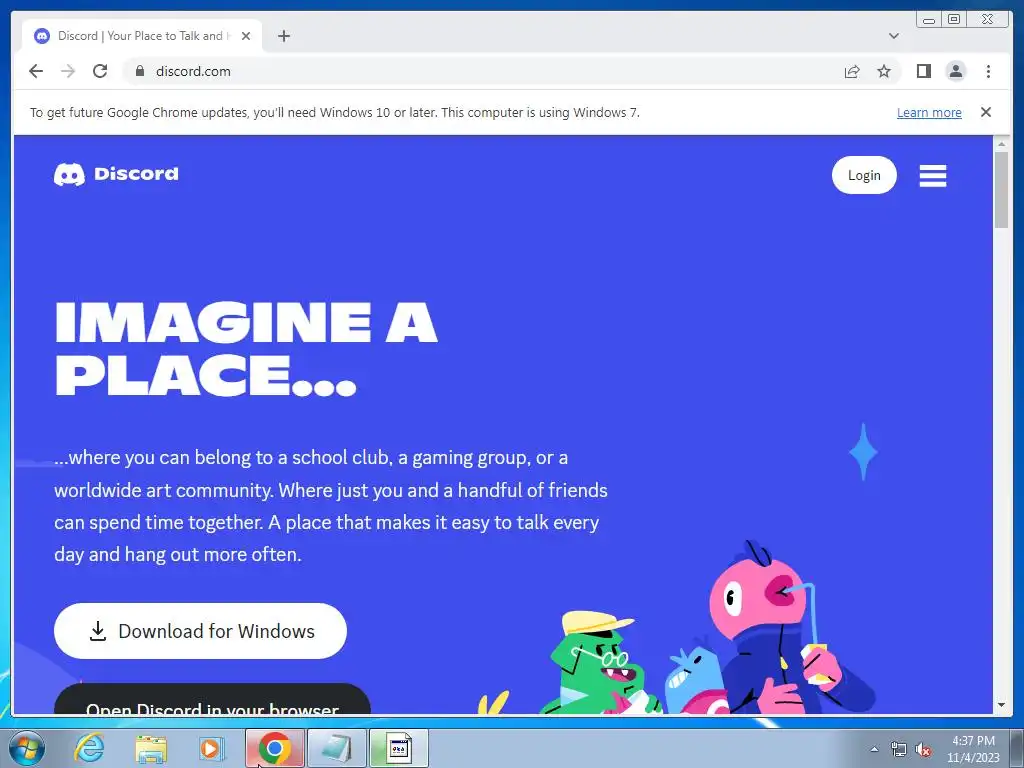
Task: Expand the tab search dropdown arrow
Action: pyautogui.click(x=894, y=36)
